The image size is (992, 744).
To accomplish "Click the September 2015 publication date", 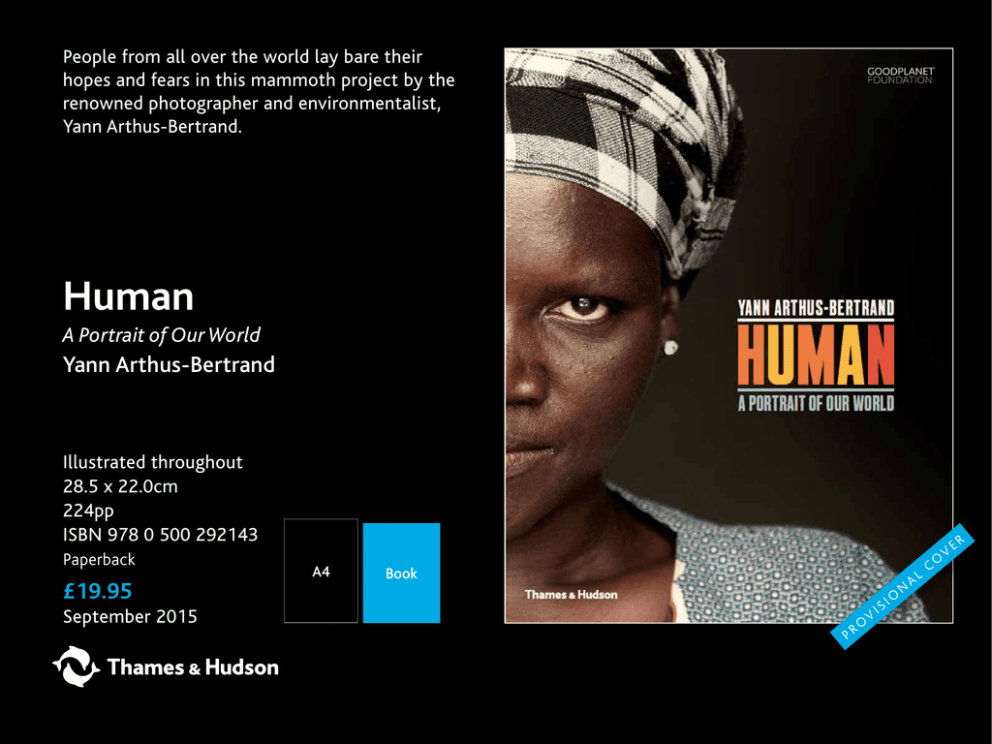I will click(x=130, y=617).
